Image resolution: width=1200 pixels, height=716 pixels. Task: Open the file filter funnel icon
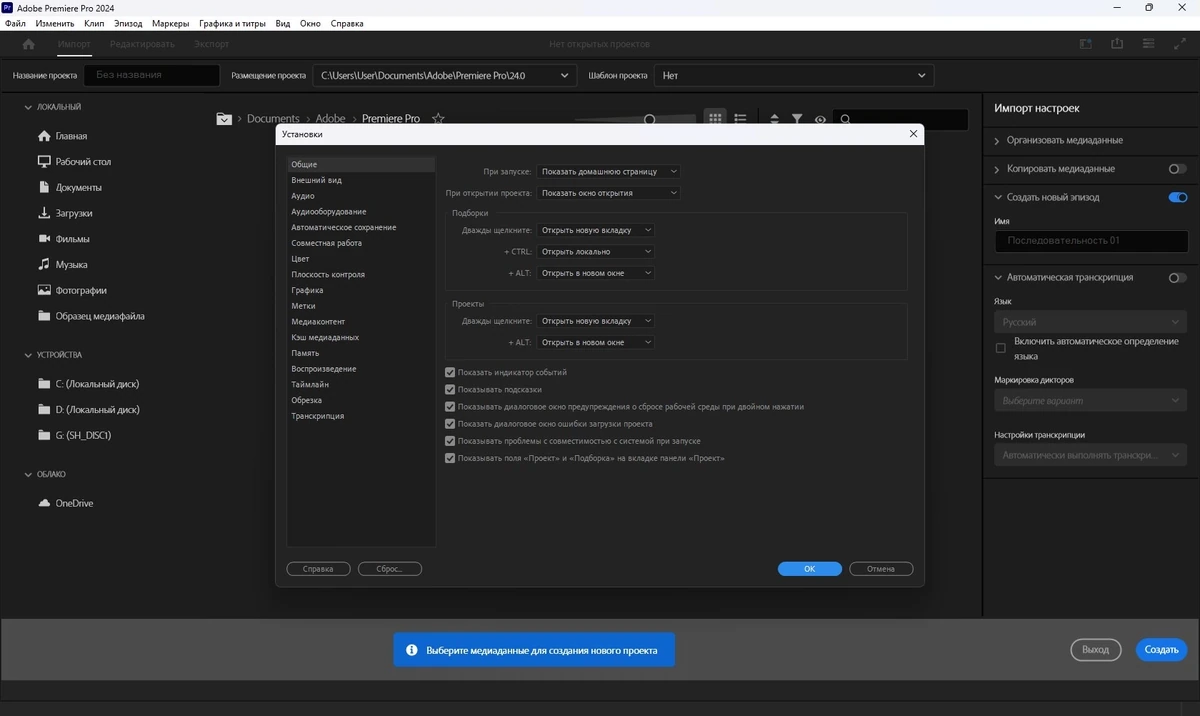(797, 119)
